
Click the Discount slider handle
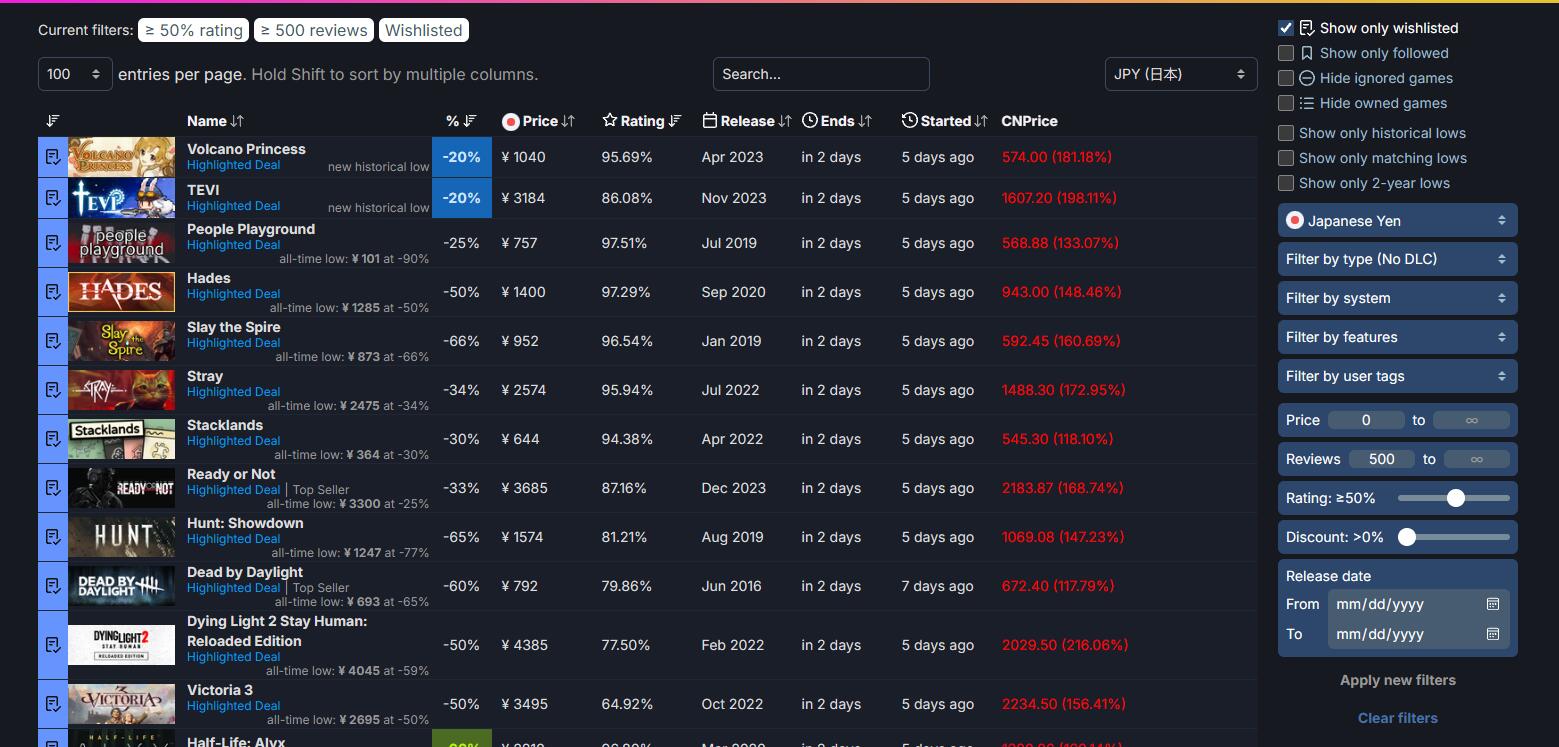(1407, 537)
